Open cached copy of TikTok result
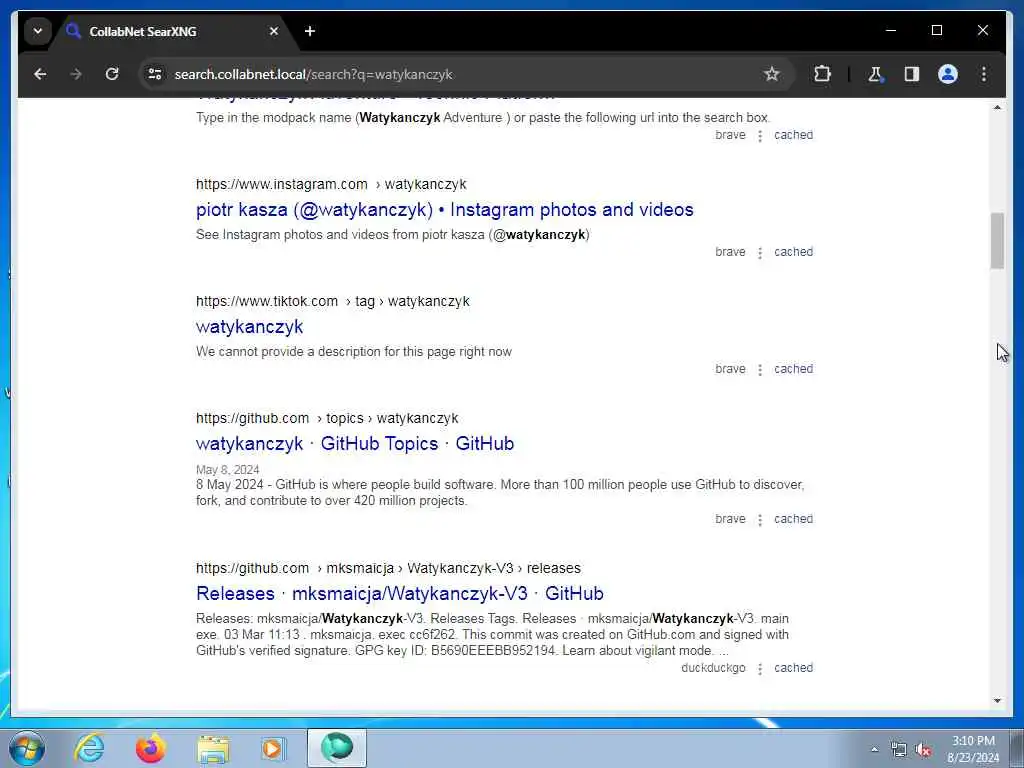1024x768 pixels. pyautogui.click(x=793, y=369)
